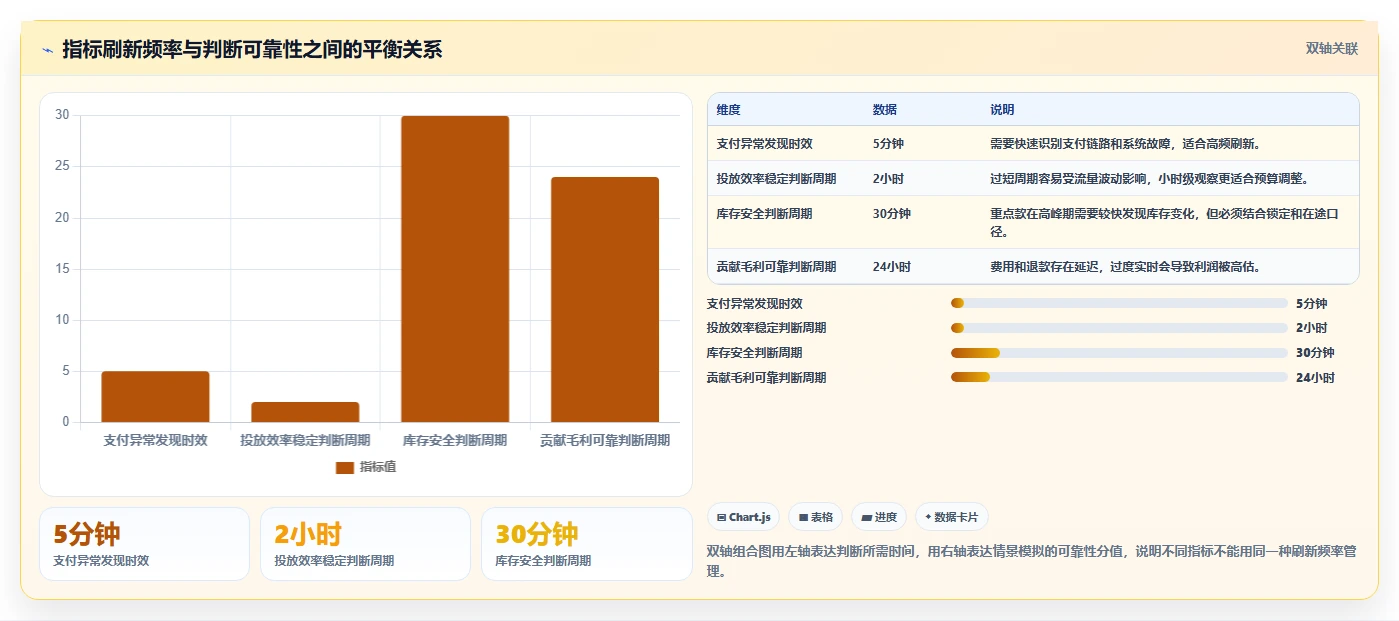Click the 双轴关联 badge
1399x621 pixels.
pyautogui.click(x=1331, y=48)
